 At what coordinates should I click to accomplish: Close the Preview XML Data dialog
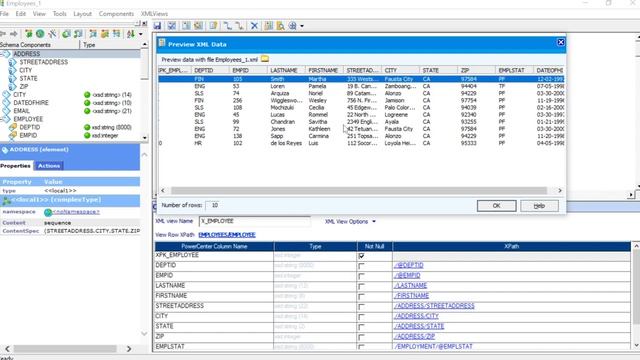click(x=561, y=42)
